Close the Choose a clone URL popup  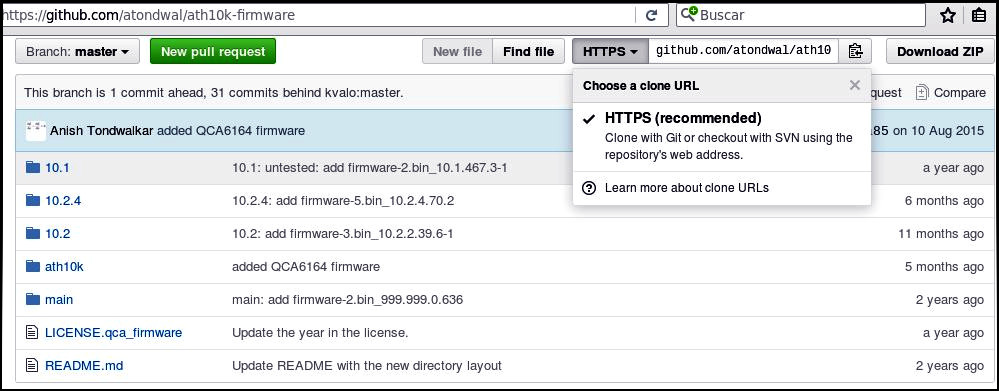coord(855,85)
